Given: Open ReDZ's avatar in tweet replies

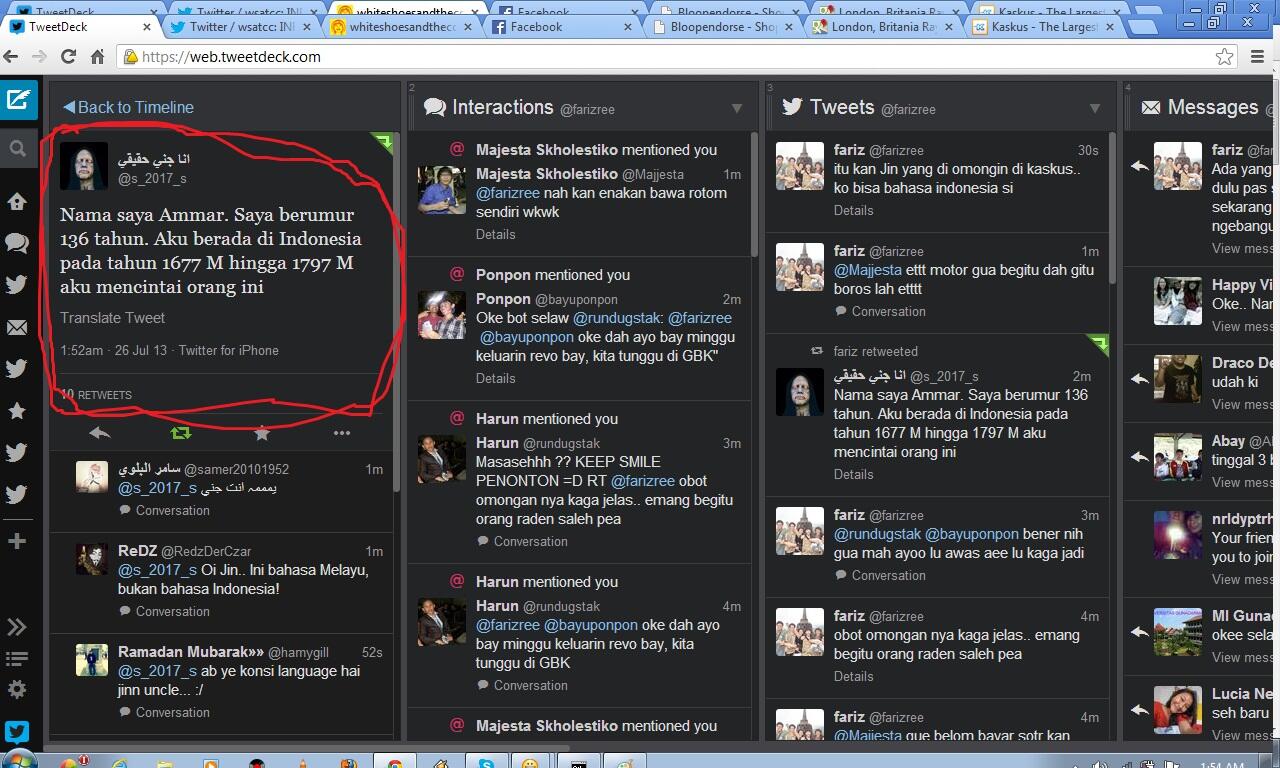Looking at the screenshot, I should 92,559.
